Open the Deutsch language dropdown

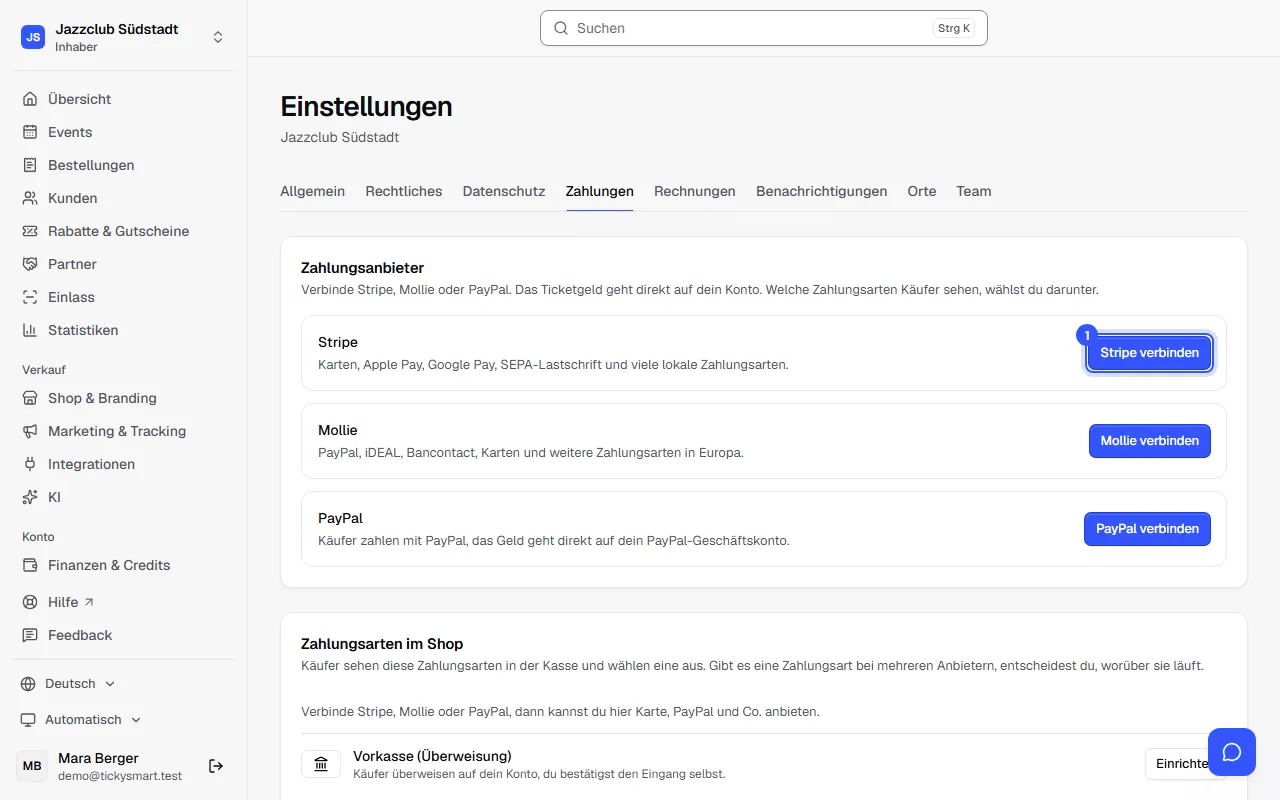click(x=68, y=684)
